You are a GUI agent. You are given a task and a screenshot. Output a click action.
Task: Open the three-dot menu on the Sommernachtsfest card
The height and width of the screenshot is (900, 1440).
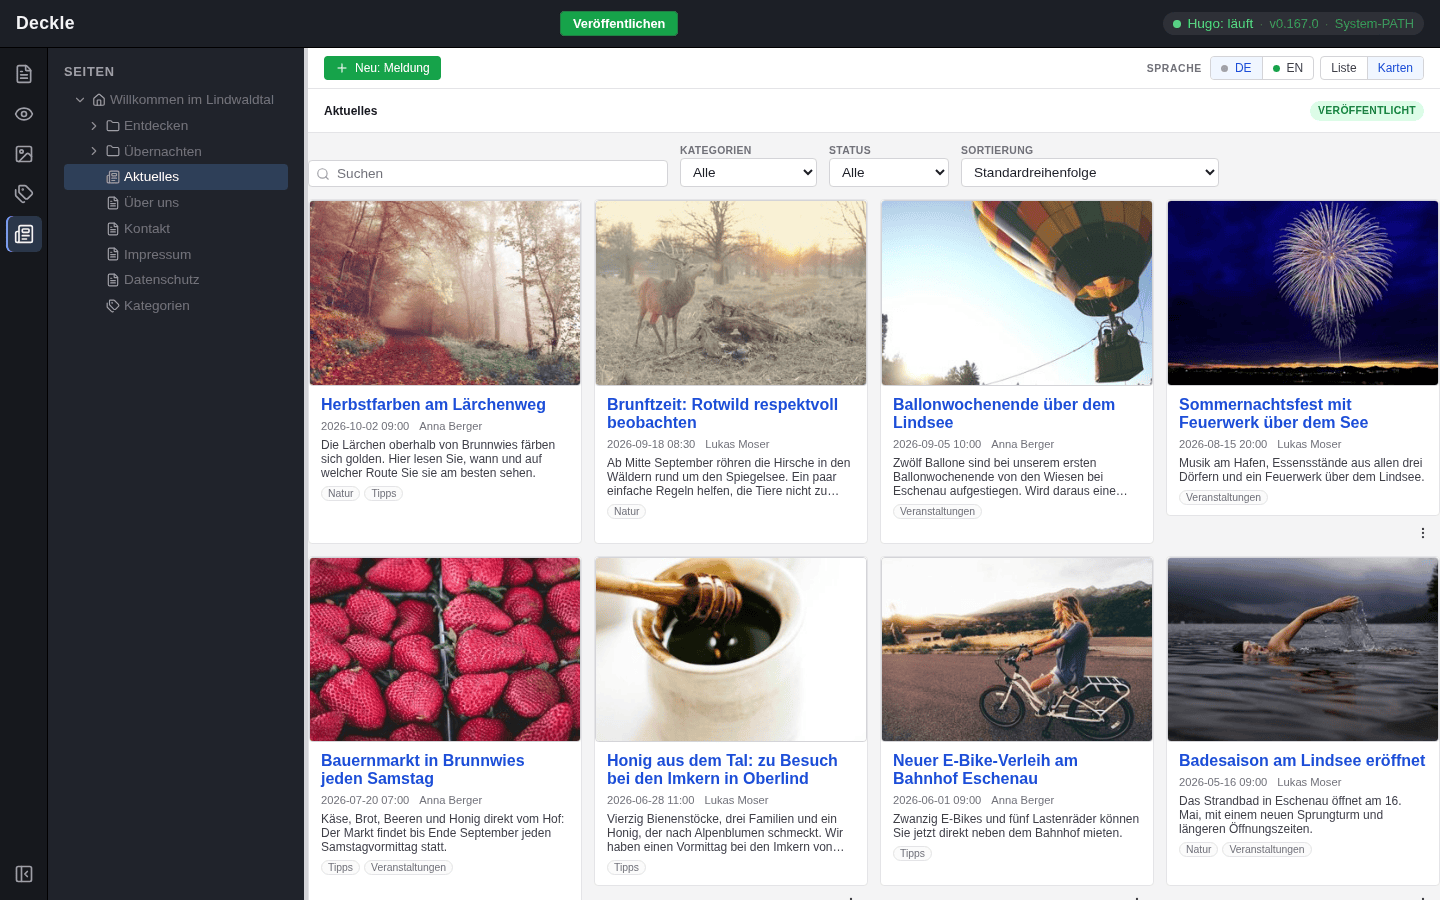tap(1423, 533)
